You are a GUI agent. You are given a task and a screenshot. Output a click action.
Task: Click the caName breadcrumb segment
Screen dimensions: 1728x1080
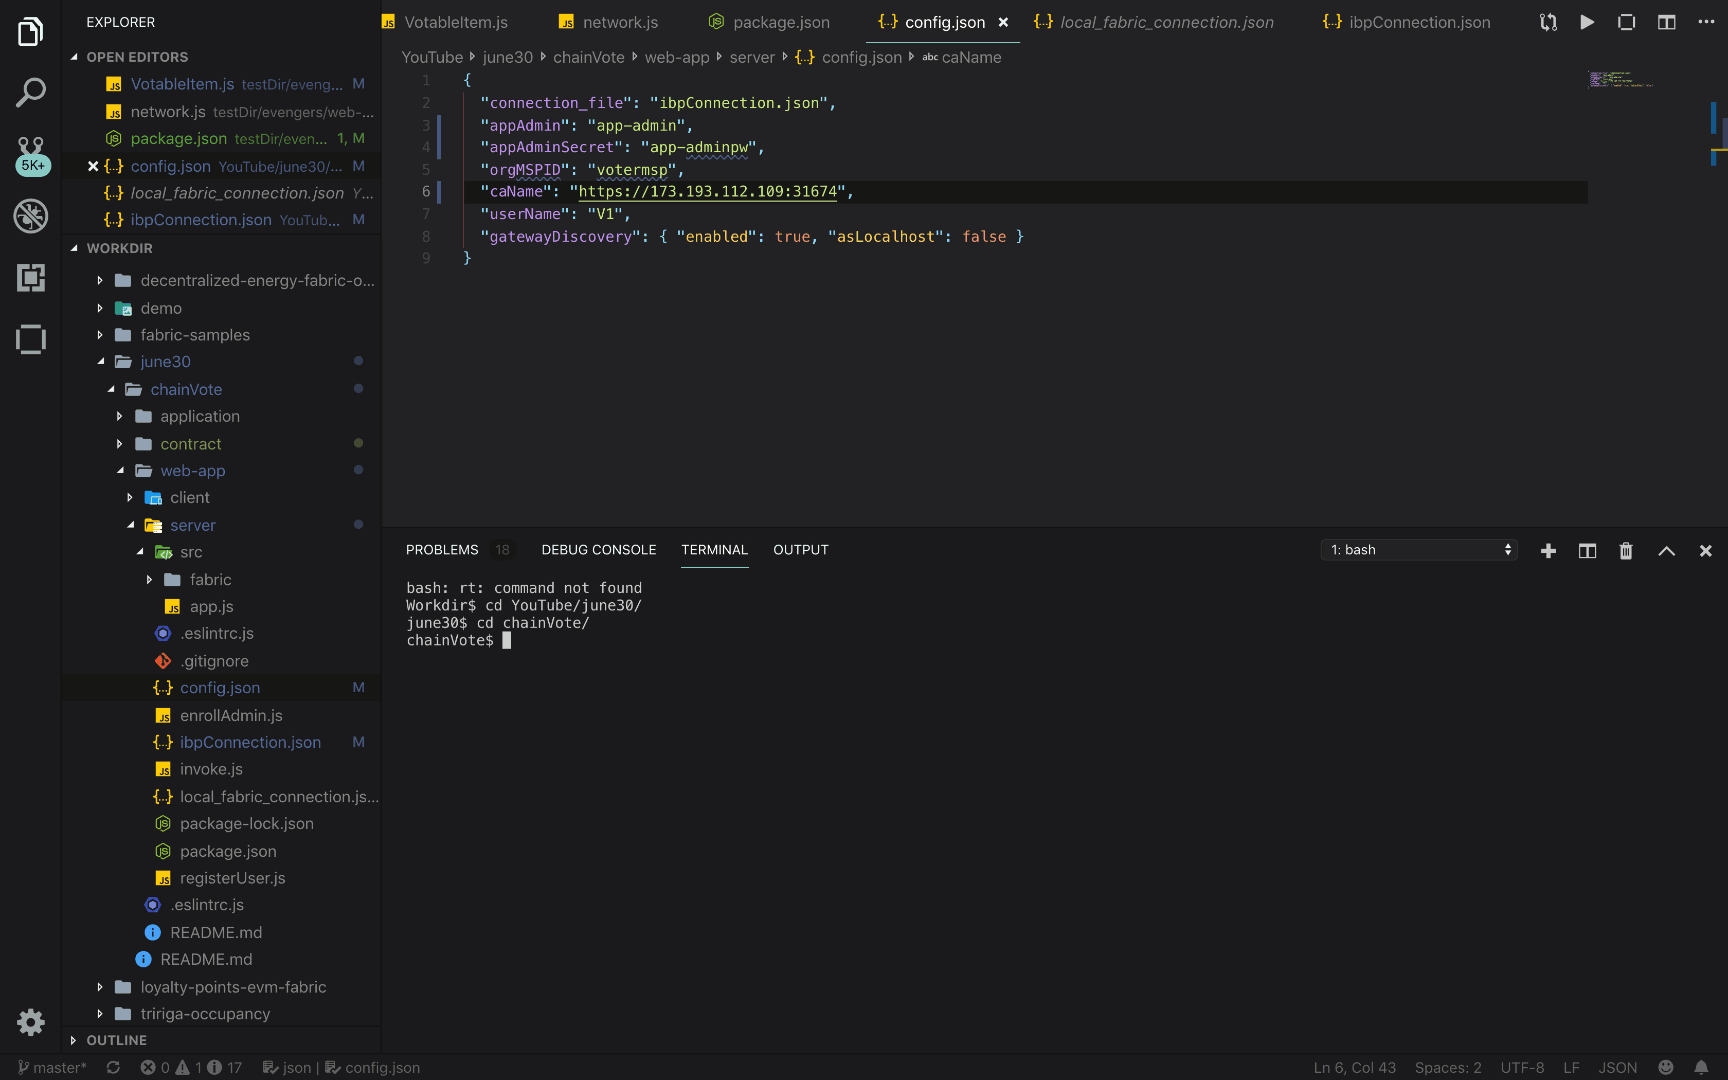[962, 57]
